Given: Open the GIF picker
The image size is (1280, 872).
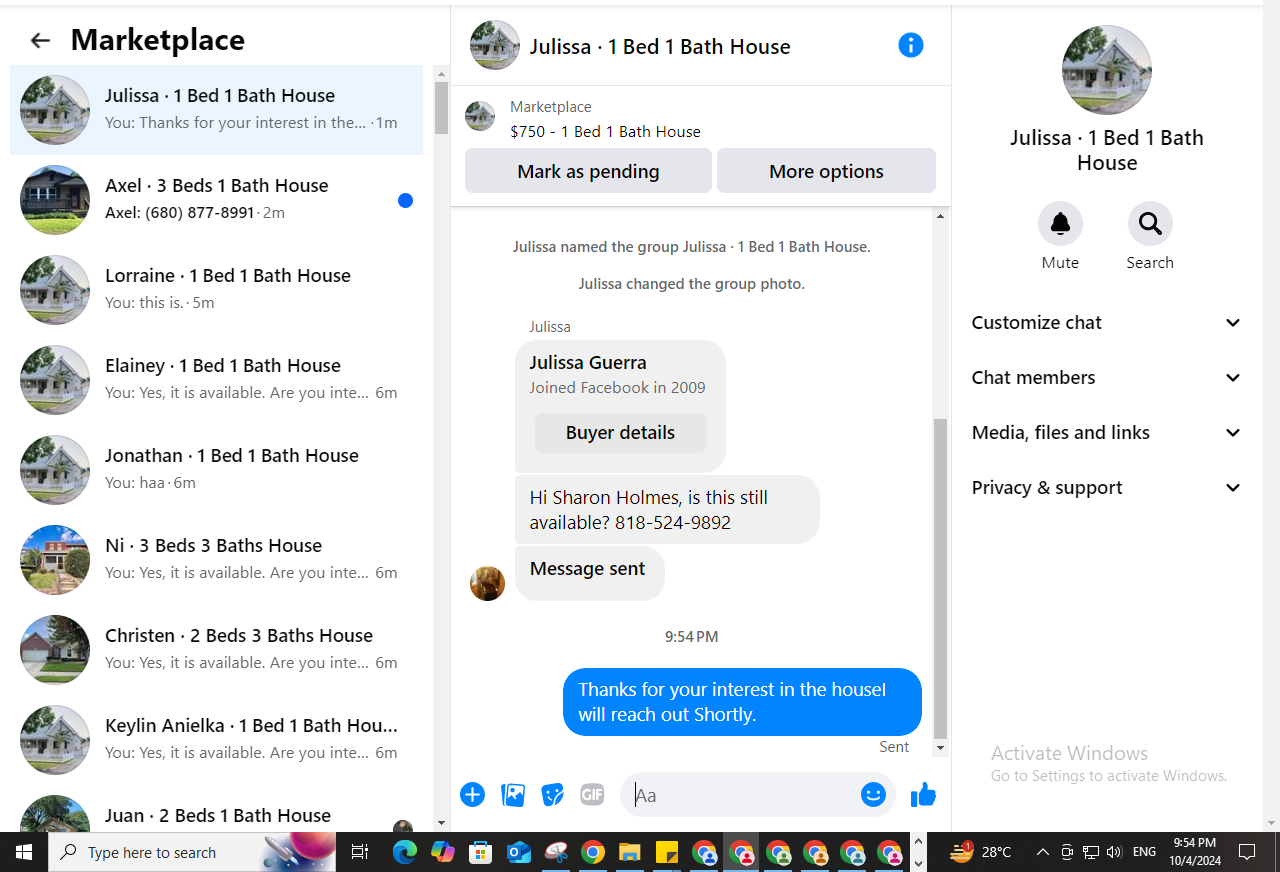Looking at the screenshot, I should point(592,794).
